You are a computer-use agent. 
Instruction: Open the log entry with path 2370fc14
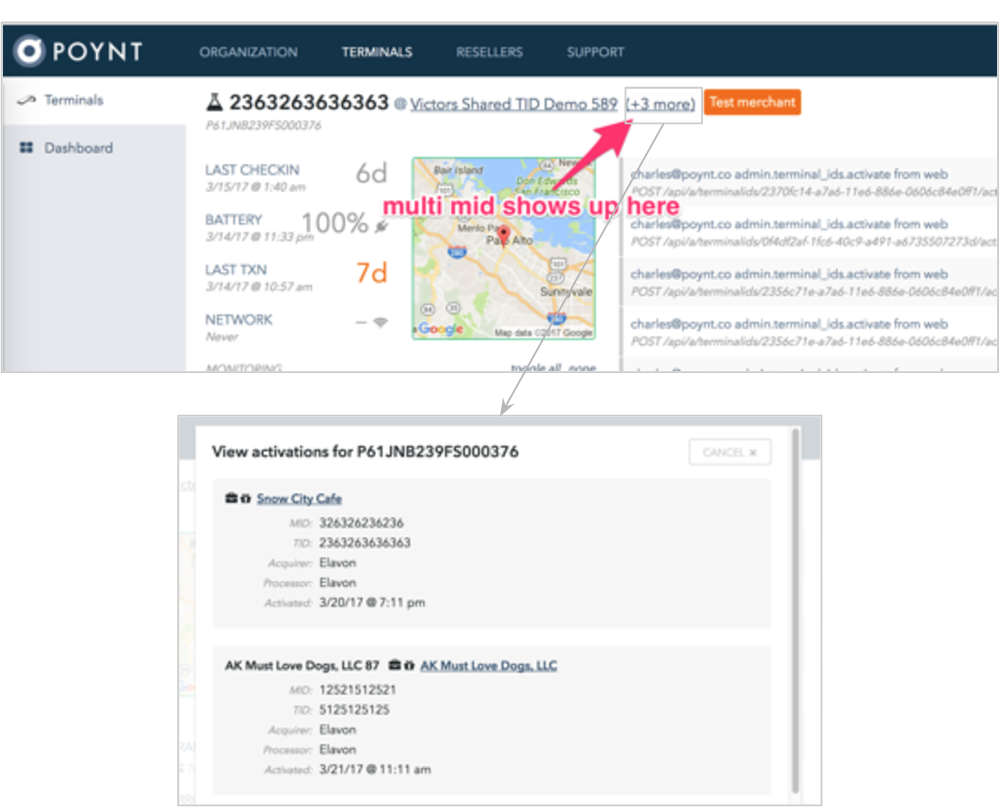[810, 182]
